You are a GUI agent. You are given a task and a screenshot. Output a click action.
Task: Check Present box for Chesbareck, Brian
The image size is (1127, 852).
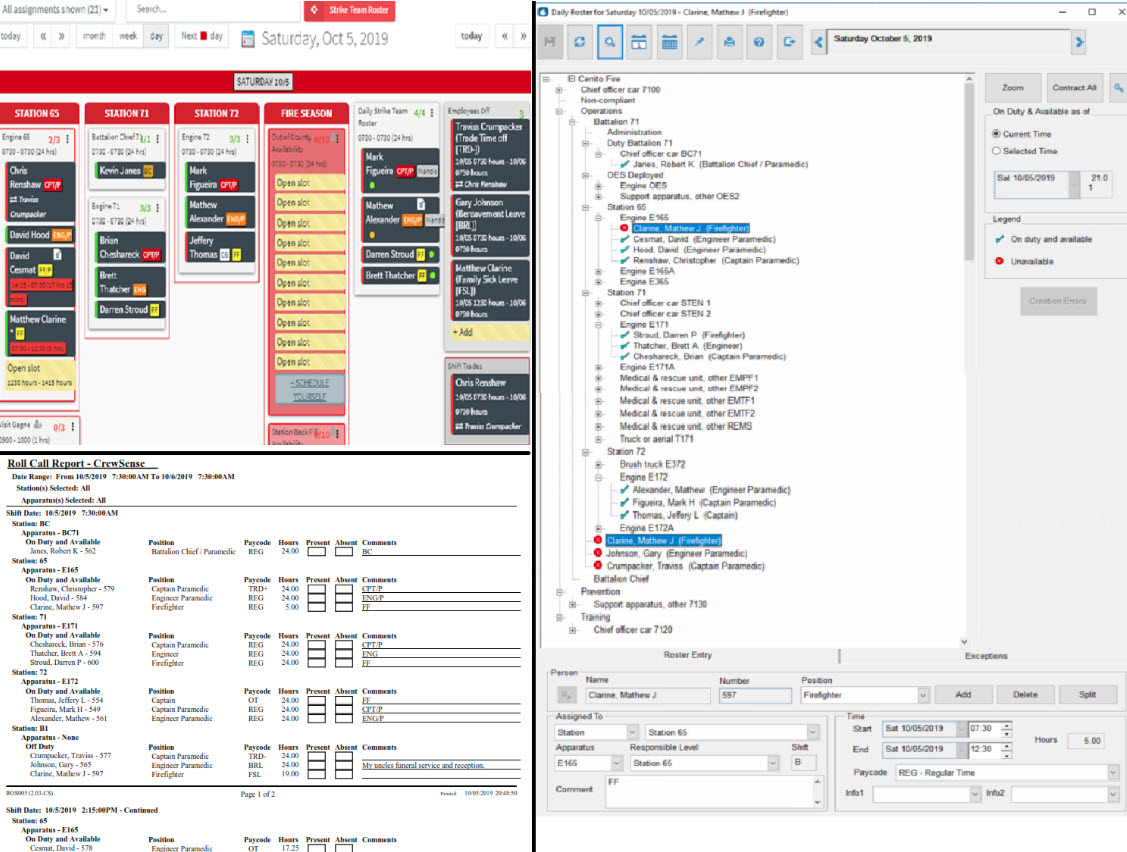tap(316, 645)
